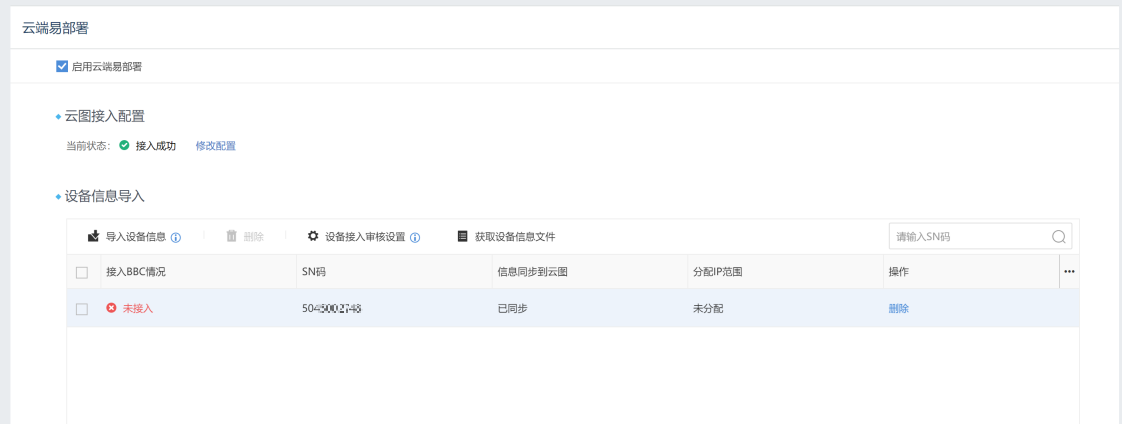Uncheck 启用云端易部署 checkbox

tap(62, 66)
